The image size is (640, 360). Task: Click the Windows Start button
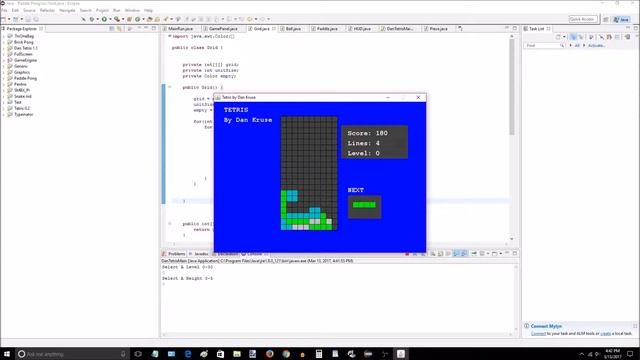(7, 354)
